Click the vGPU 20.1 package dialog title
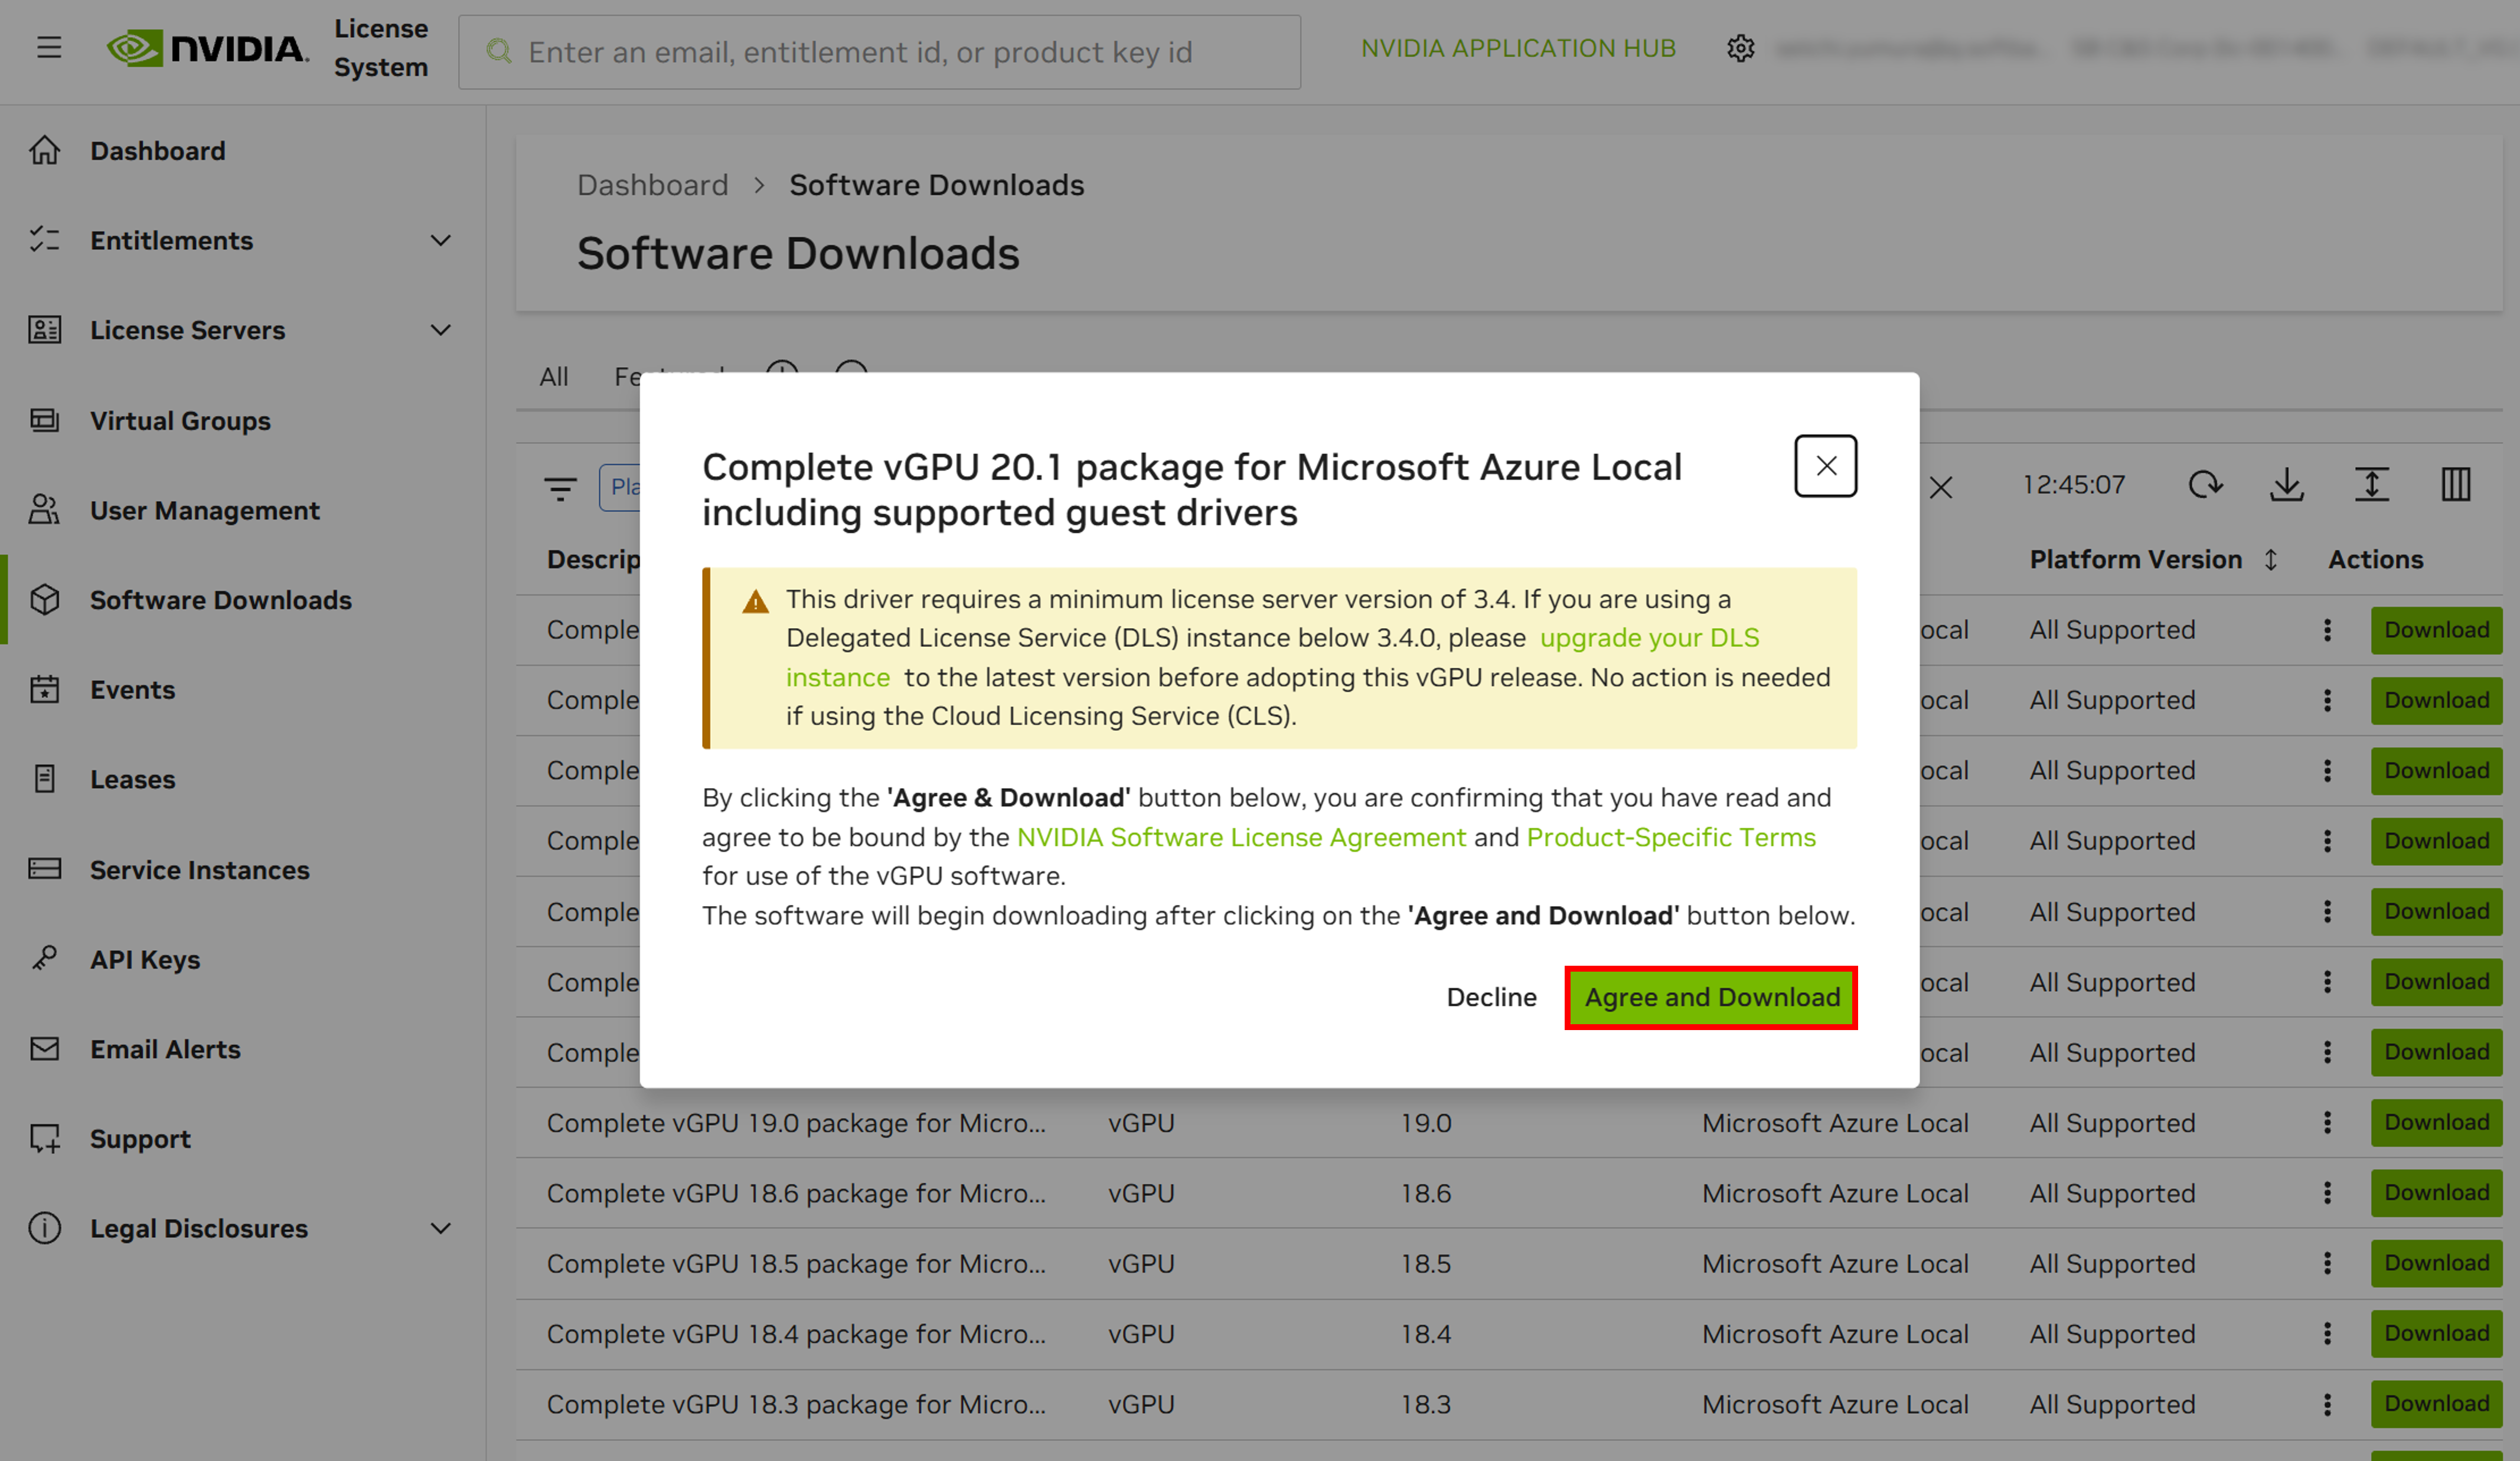 [1192, 490]
